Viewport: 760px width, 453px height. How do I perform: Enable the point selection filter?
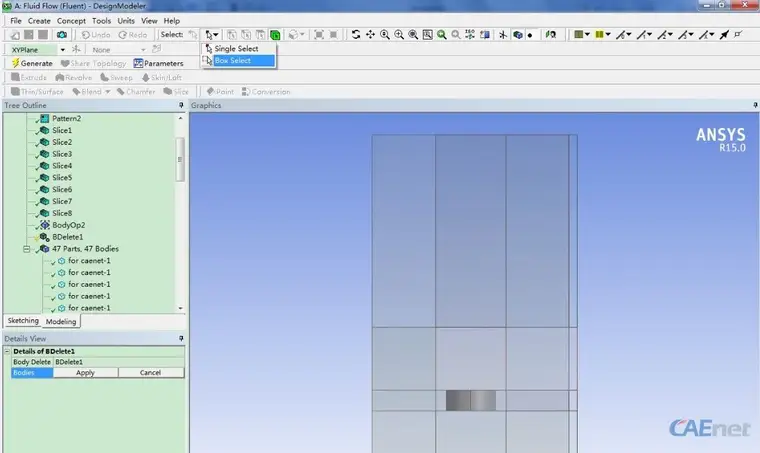232,34
